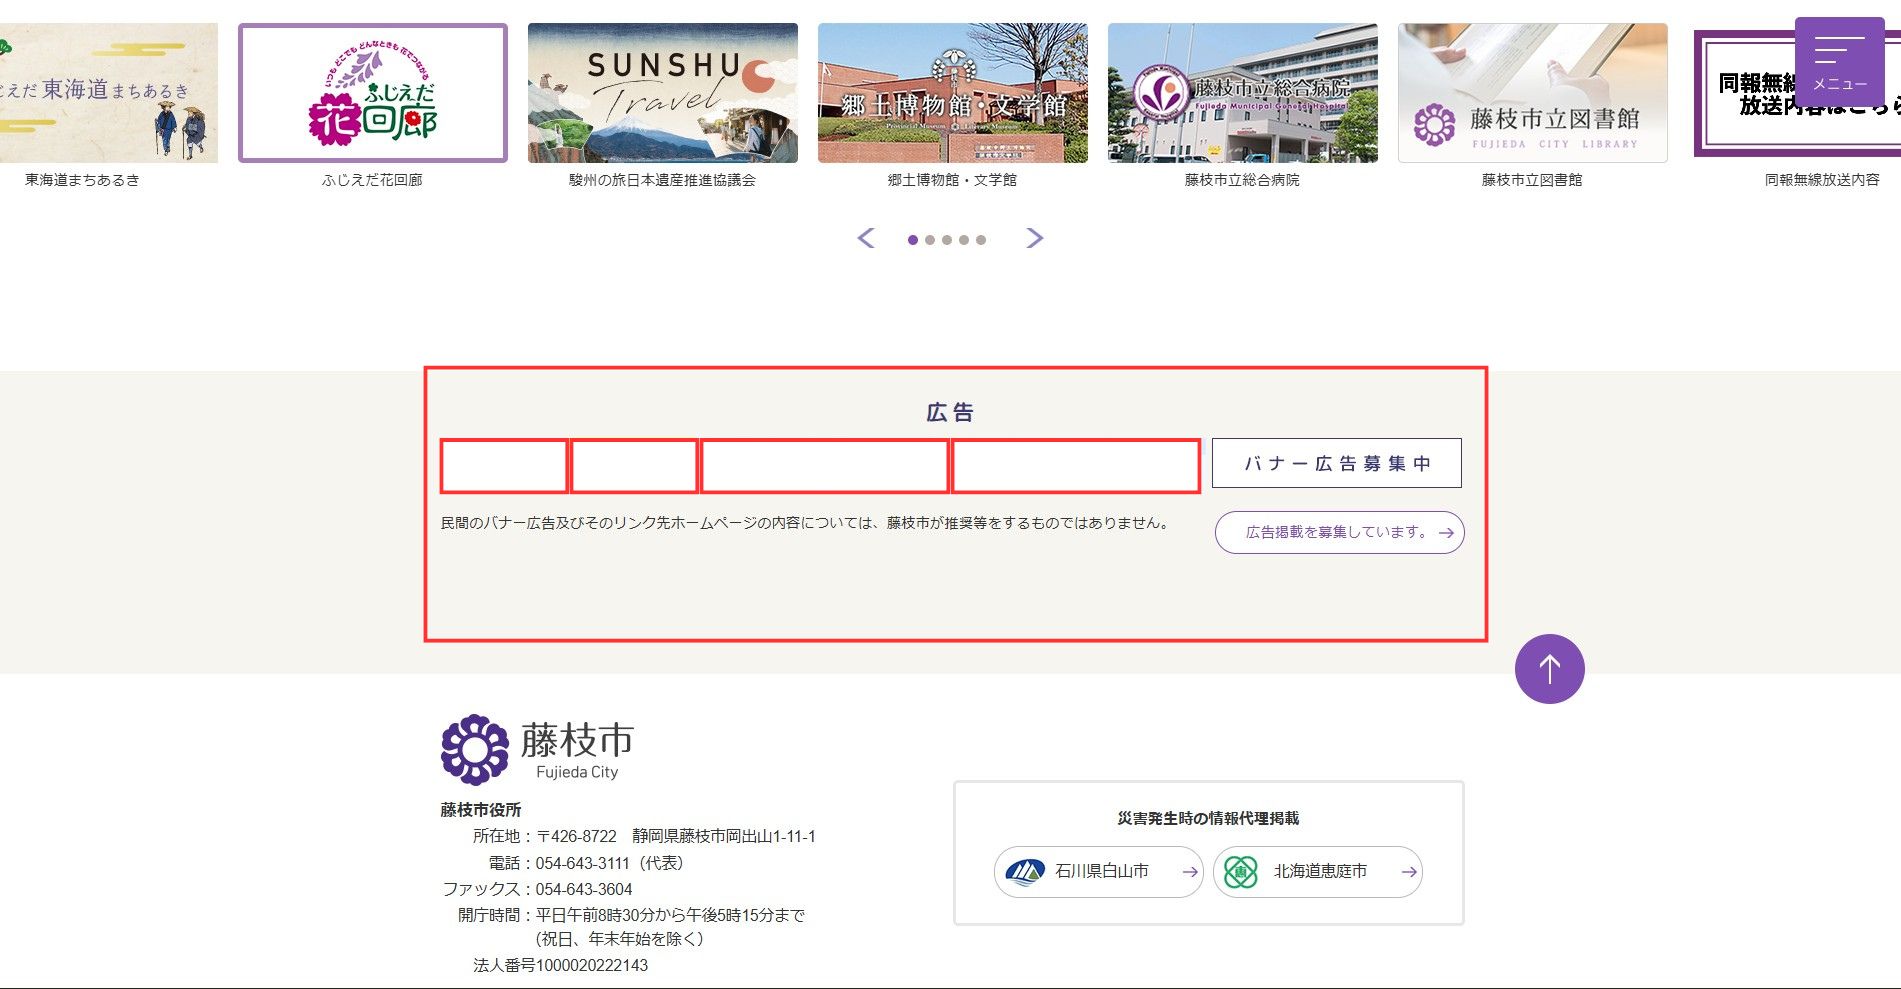Select the first carousel pagination dot

913,240
